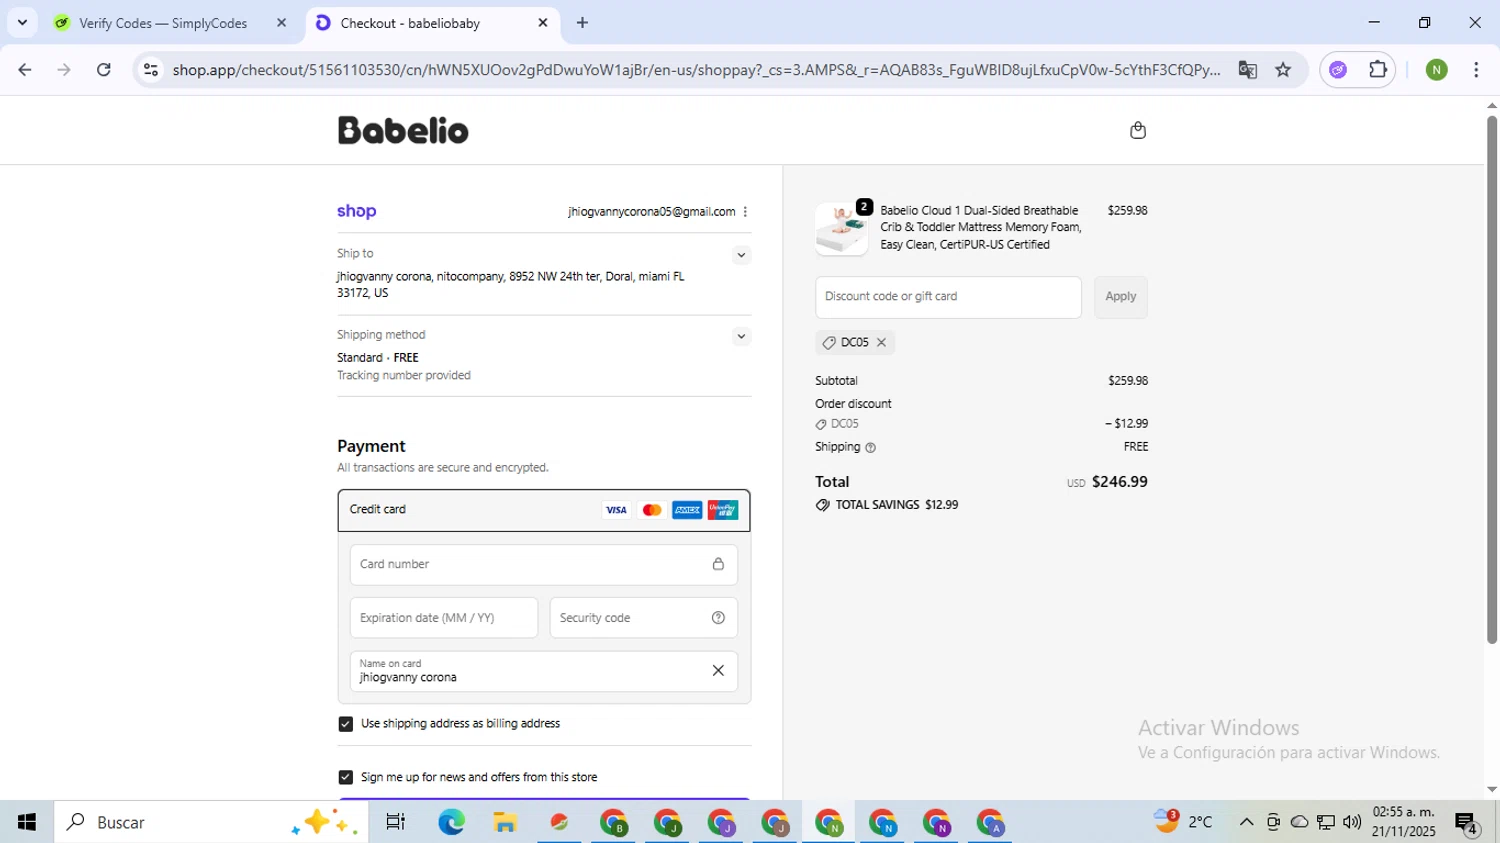
Task: Click the Babelio logo
Action: click(403, 130)
